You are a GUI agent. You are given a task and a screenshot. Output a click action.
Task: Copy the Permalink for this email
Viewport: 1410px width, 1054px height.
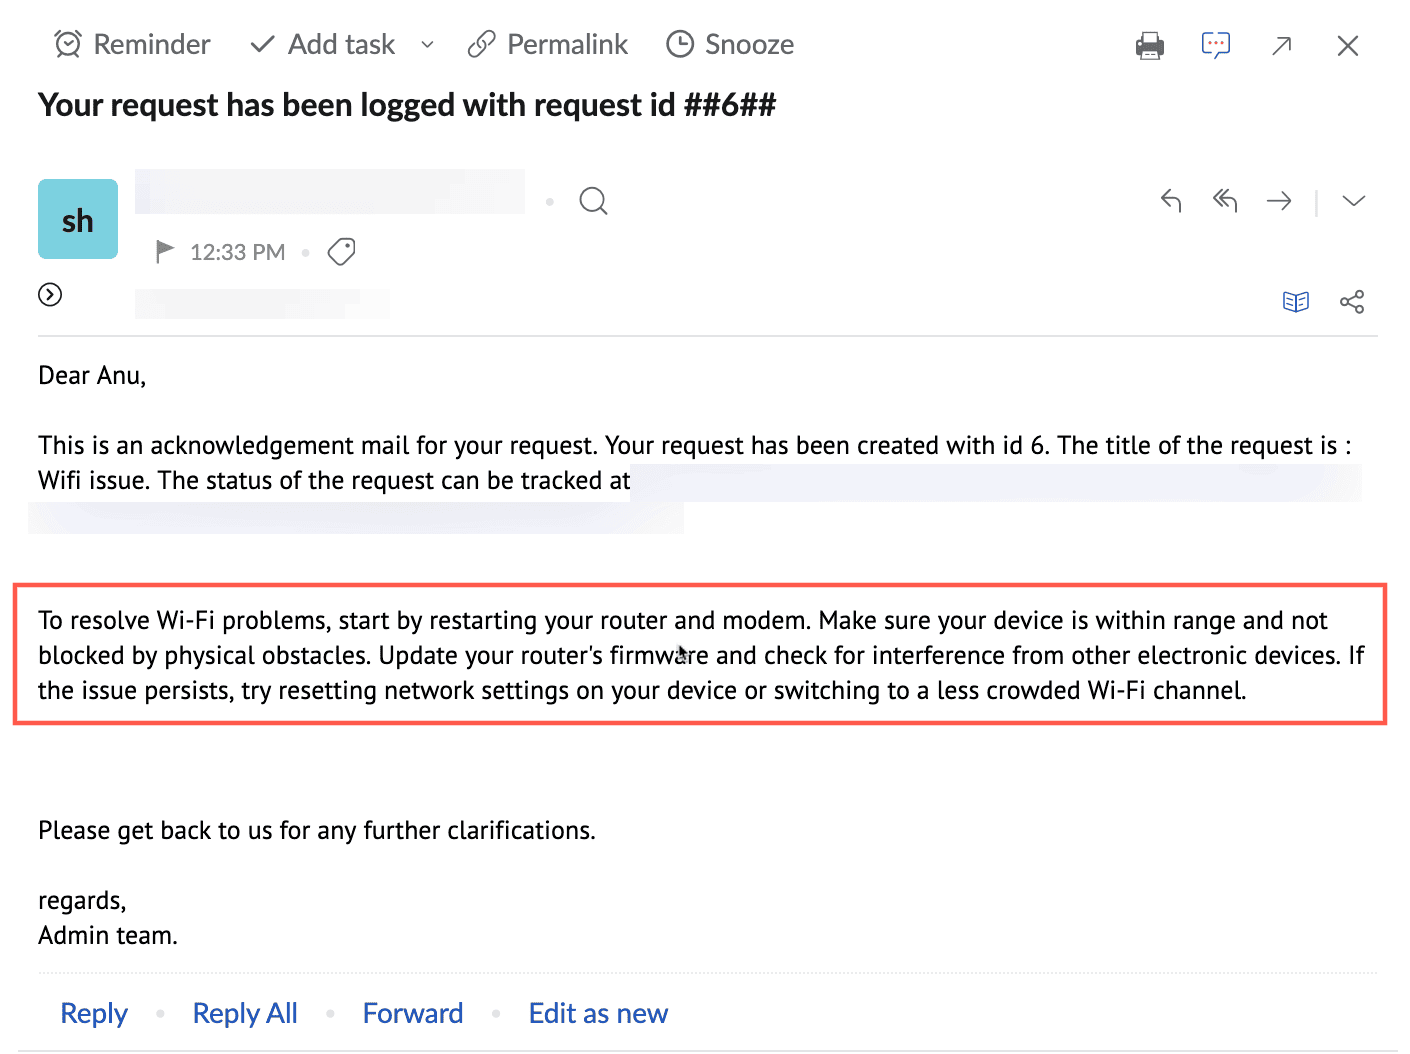point(548,45)
